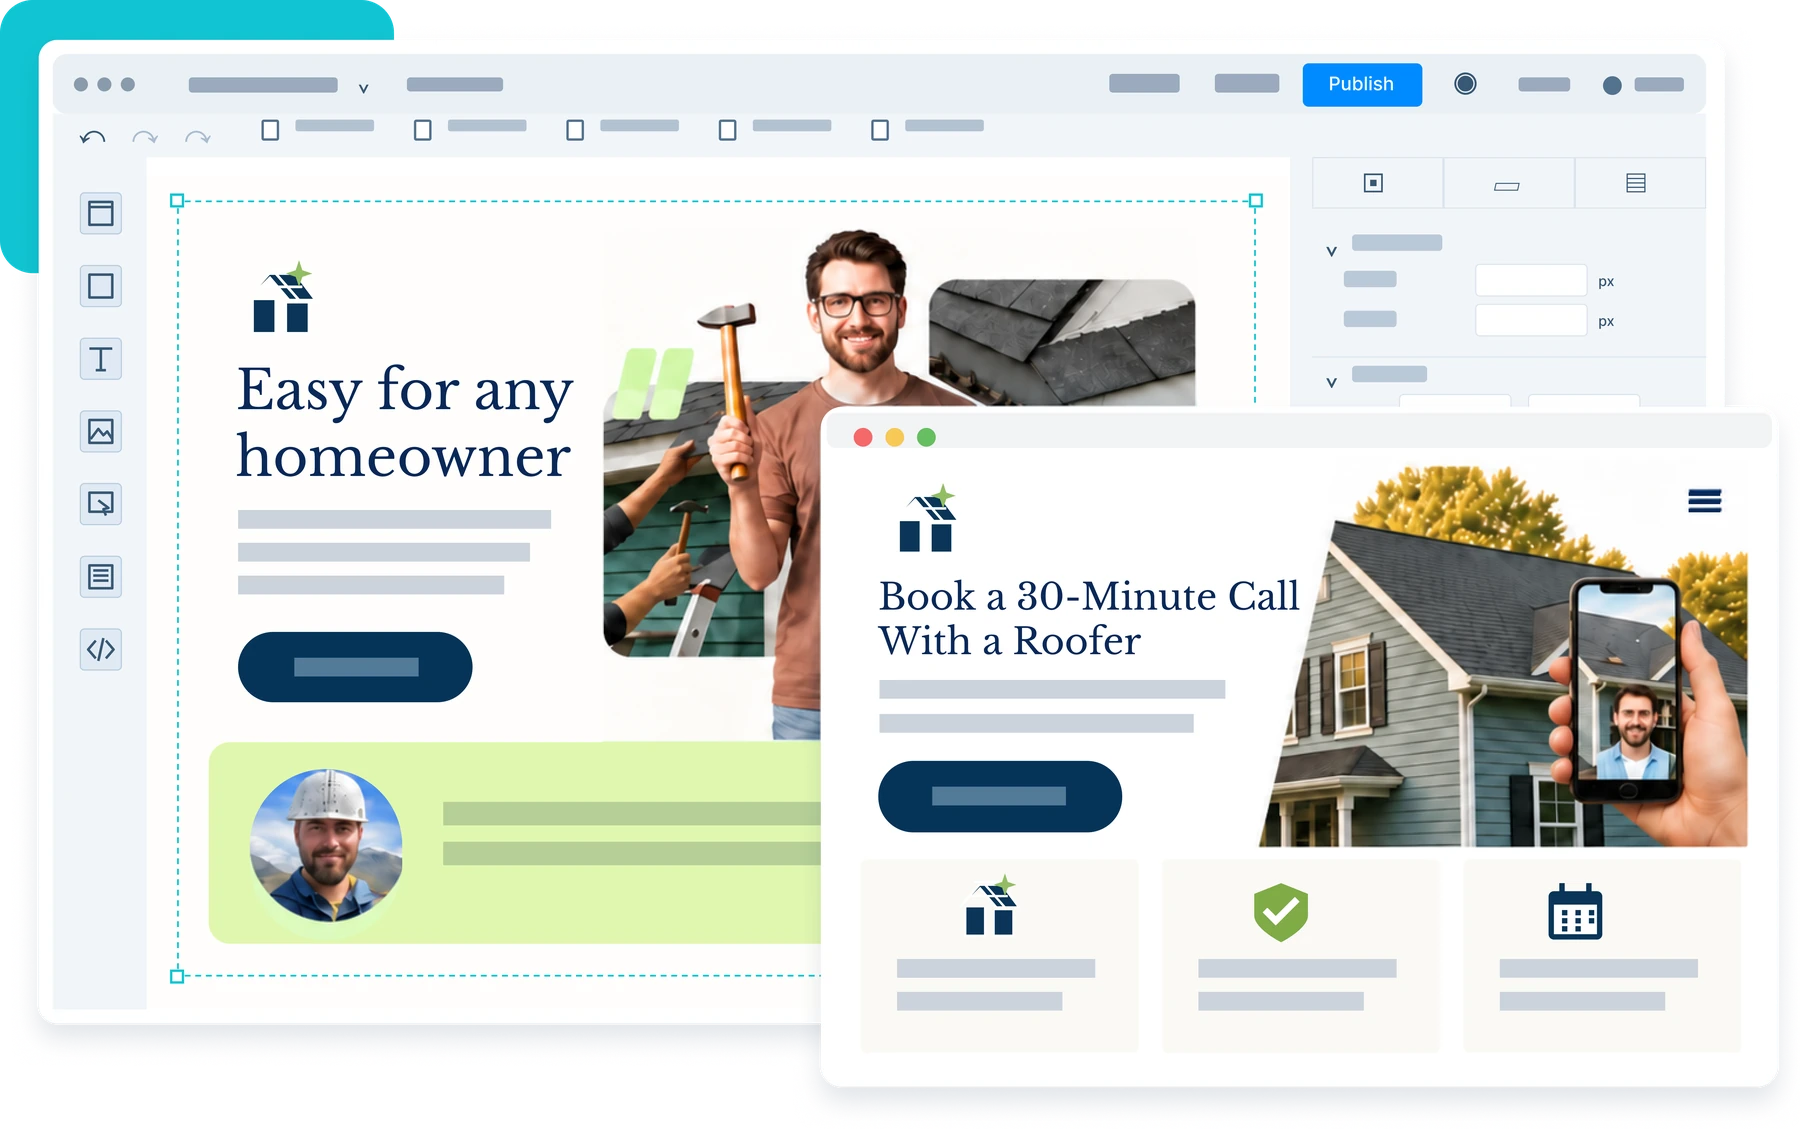This screenshot has width=1800, height=1129.
Task: Select the custom code tool in sidebar
Action: 101,650
